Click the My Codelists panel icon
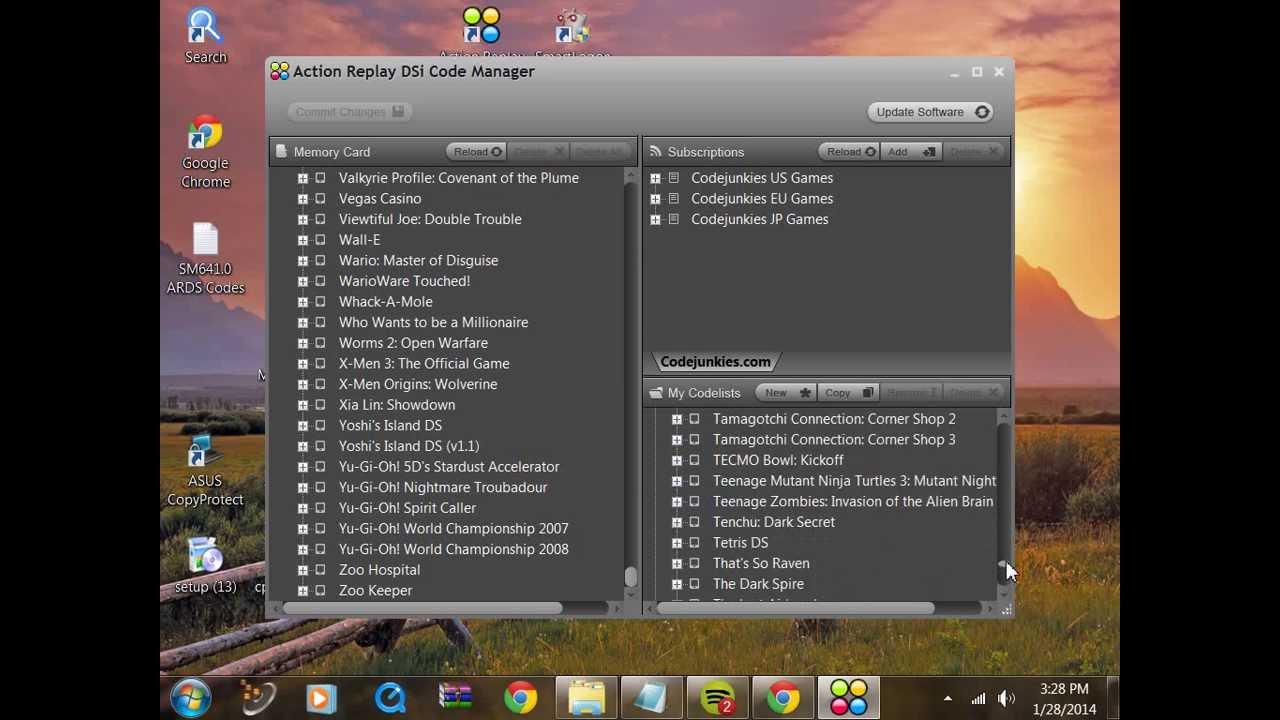 pos(656,393)
